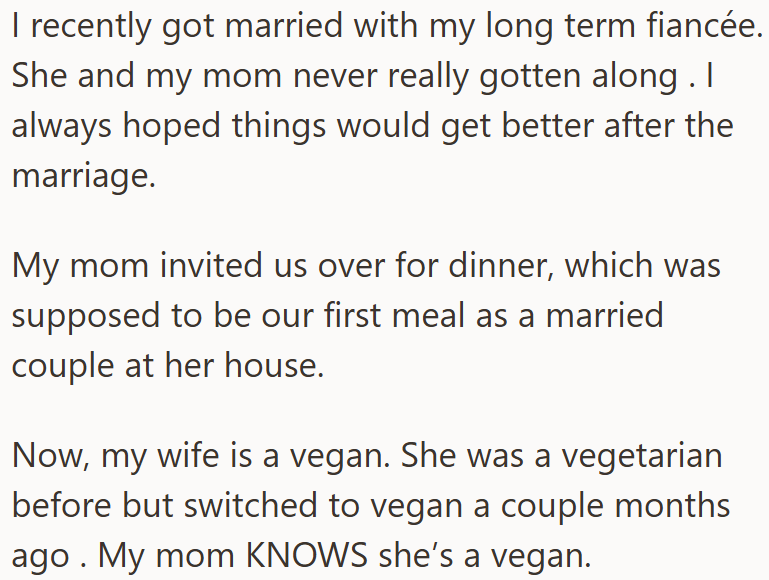Click the word "house."
The width and height of the screenshot is (769, 580).
pyautogui.click(x=275, y=365)
